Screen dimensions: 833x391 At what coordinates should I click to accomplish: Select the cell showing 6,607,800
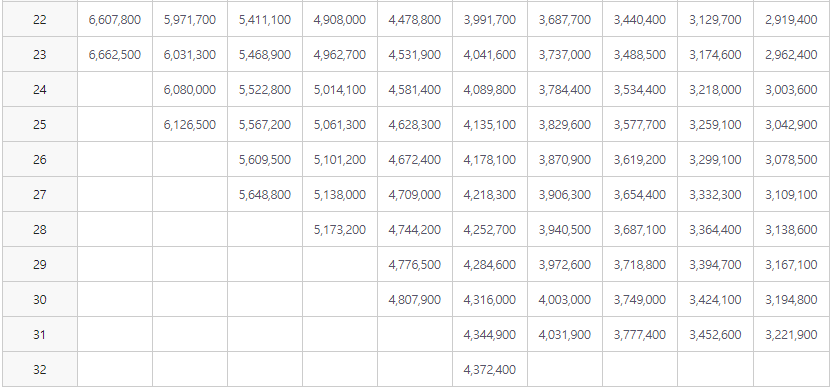(x=115, y=20)
